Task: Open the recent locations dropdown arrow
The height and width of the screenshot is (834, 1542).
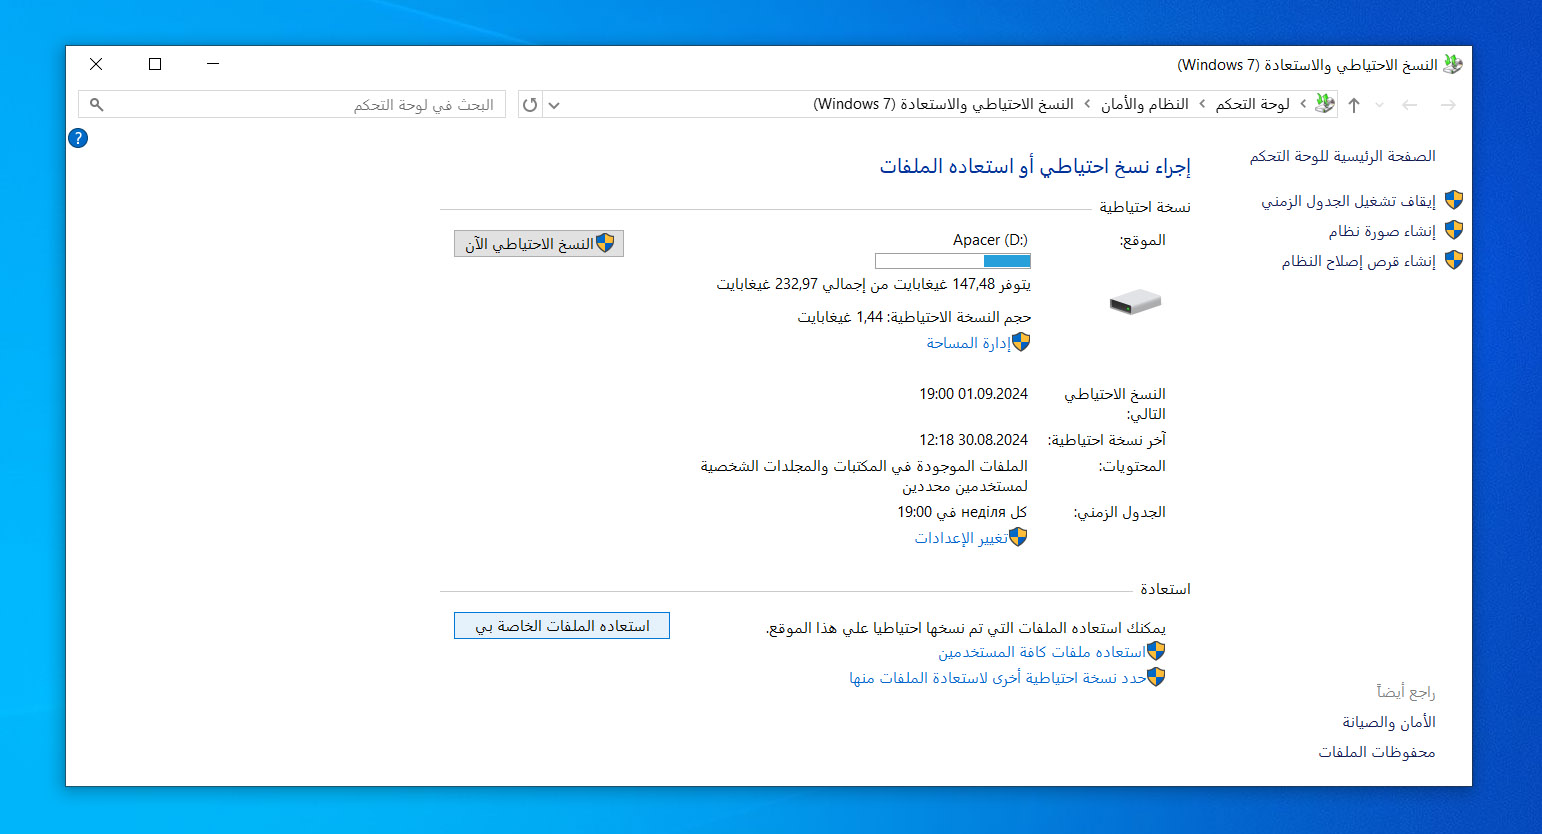Action: (x=1380, y=105)
